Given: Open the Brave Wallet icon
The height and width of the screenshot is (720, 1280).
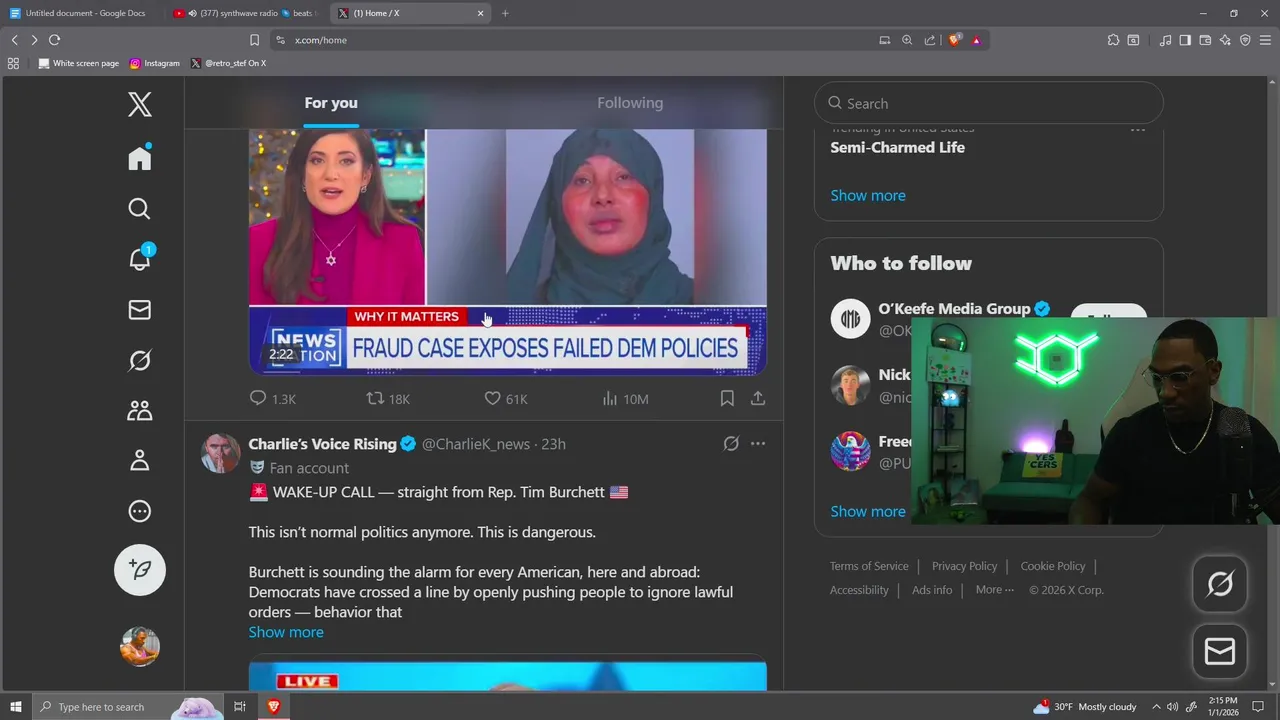Looking at the screenshot, I should [1205, 40].
